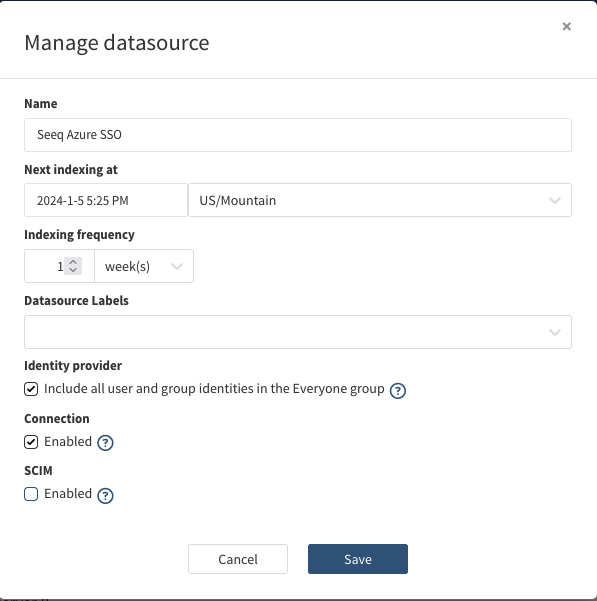
Task: Click the Name field containing Seeq Azure SSO
Action: pyautogui.click(x=298, y=135)
